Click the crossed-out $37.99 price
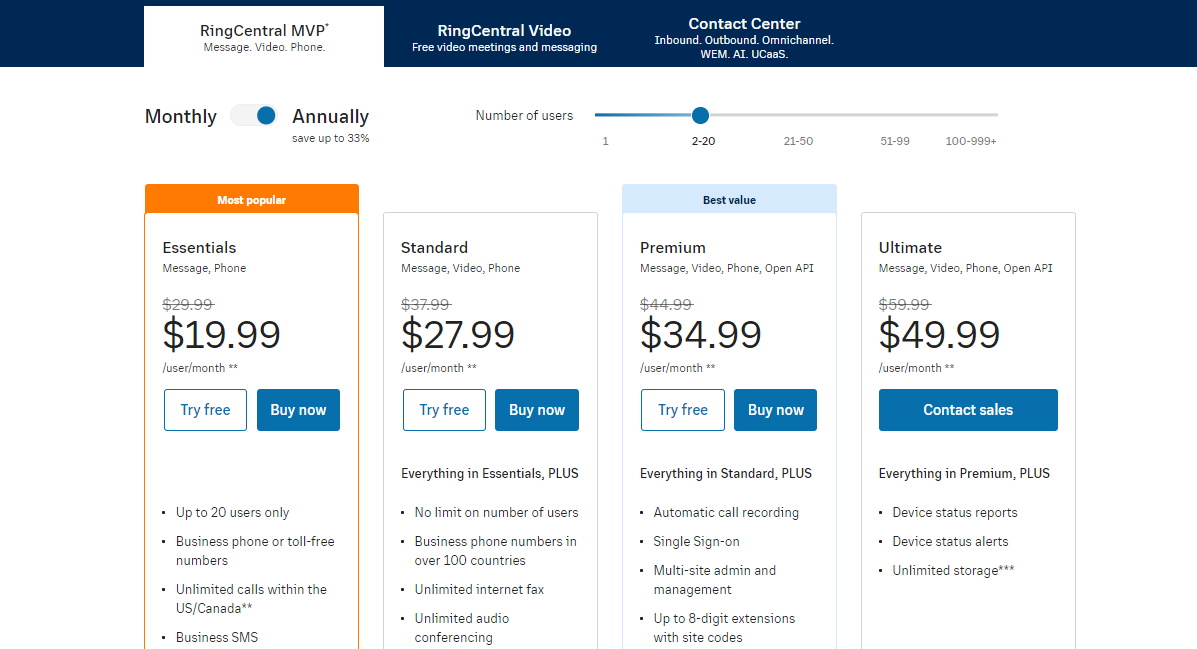 click(x=426, y=305)
